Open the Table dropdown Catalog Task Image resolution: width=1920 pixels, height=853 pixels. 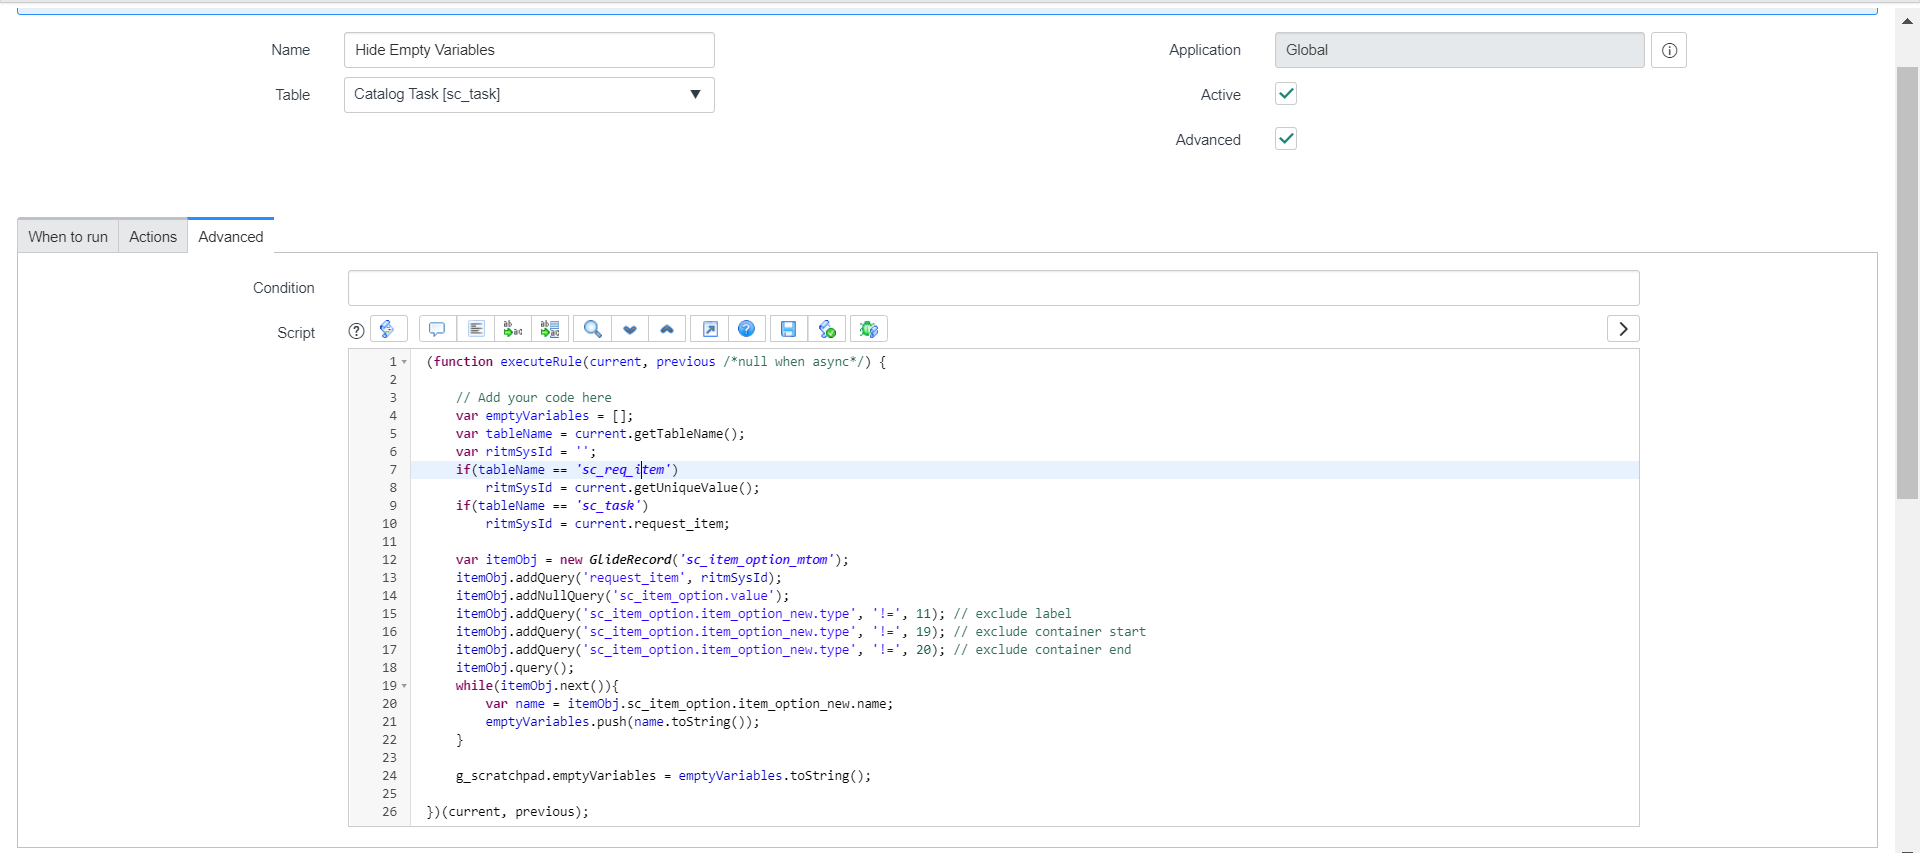529,95
